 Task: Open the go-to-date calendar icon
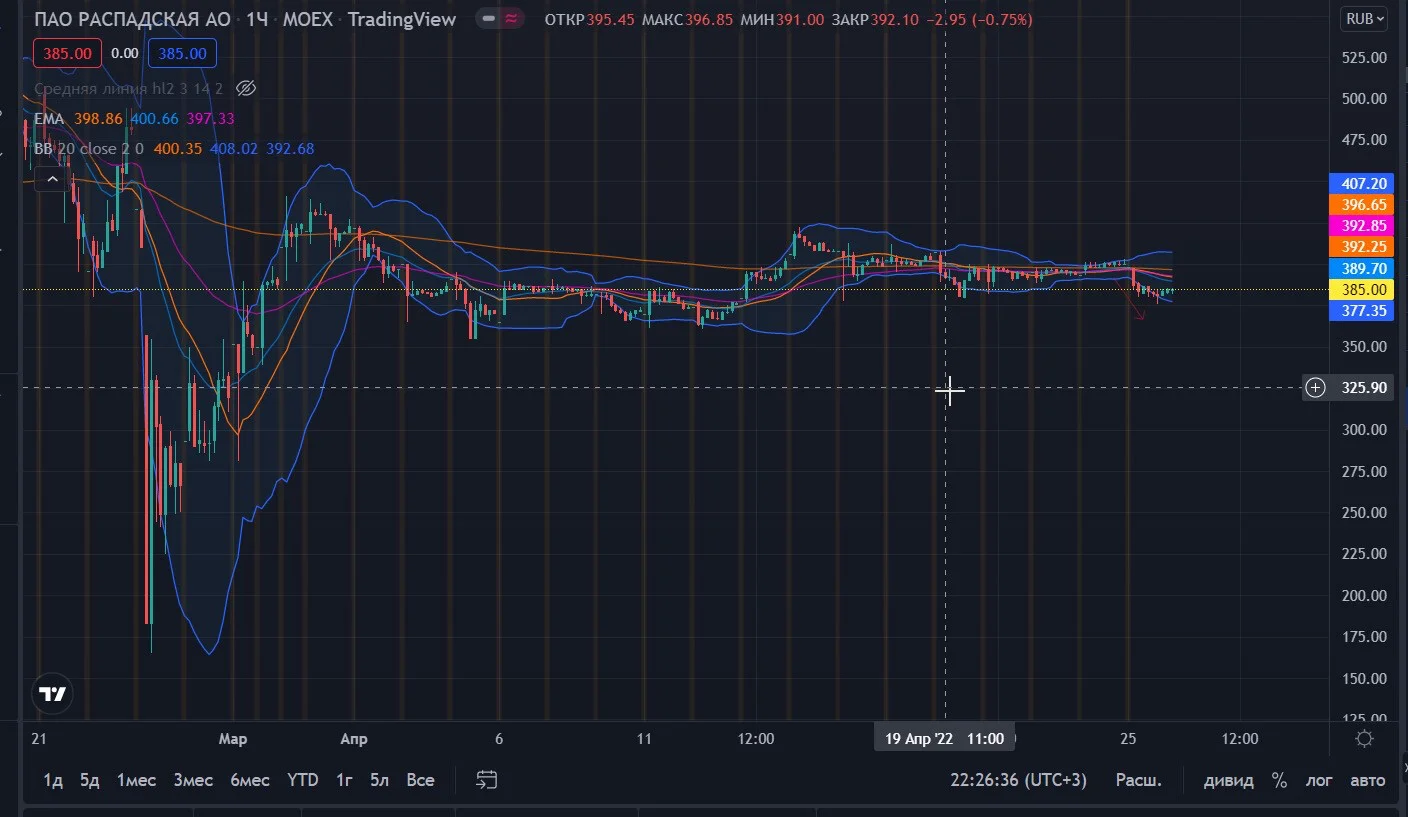pos(487,780)
